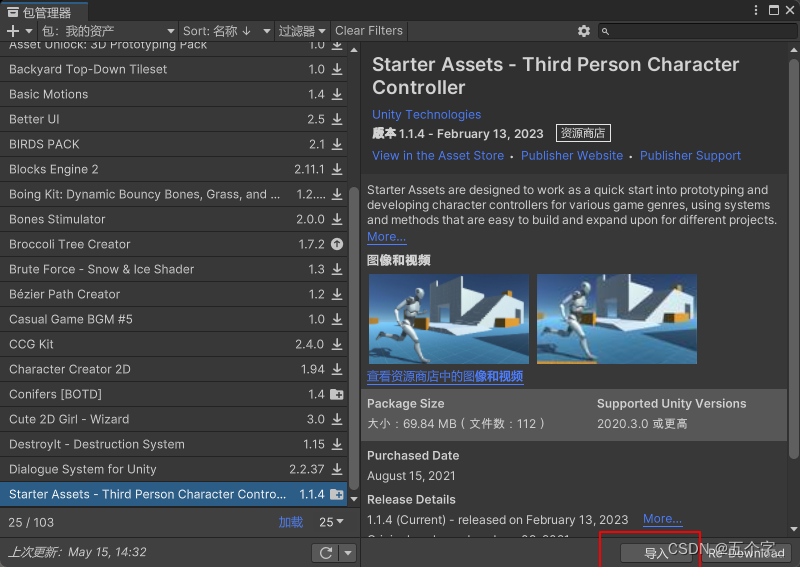Open first running character preview thumbnail
The height and width of the screenshot is (567, 800).
point(449,319)
